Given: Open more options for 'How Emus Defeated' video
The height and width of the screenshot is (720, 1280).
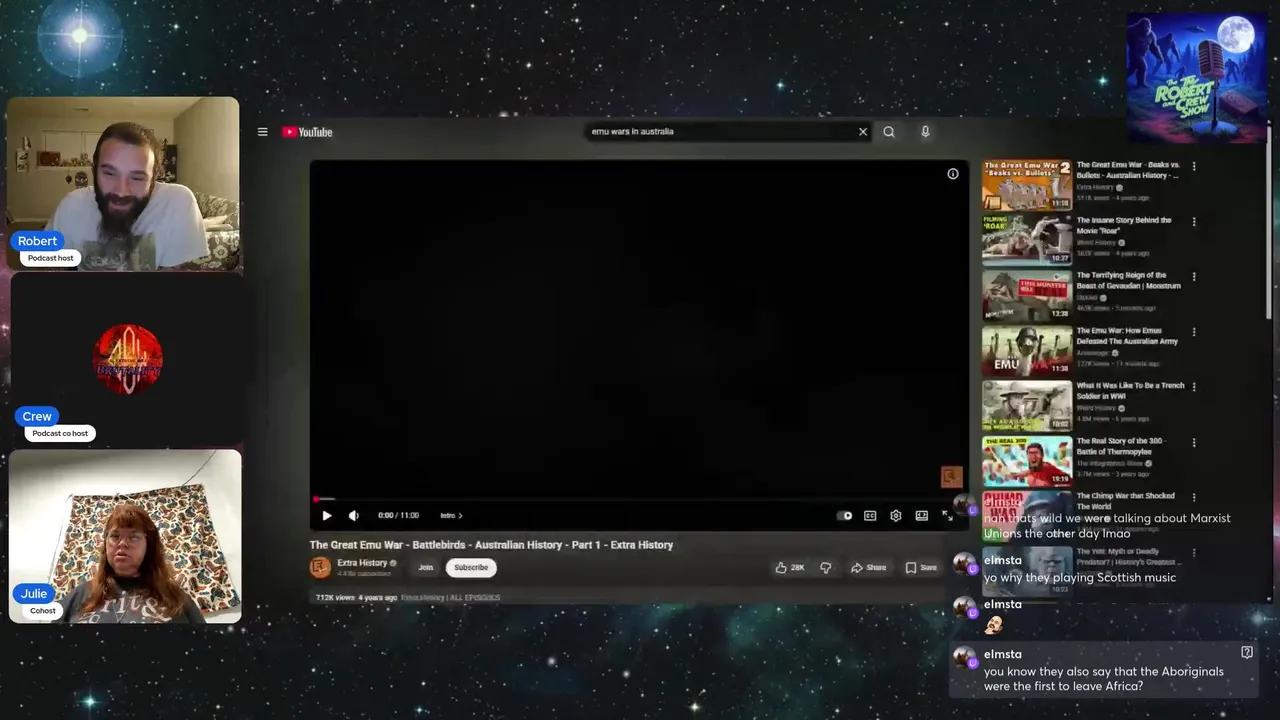Looking at the screenshot, I should point(1193,332).
